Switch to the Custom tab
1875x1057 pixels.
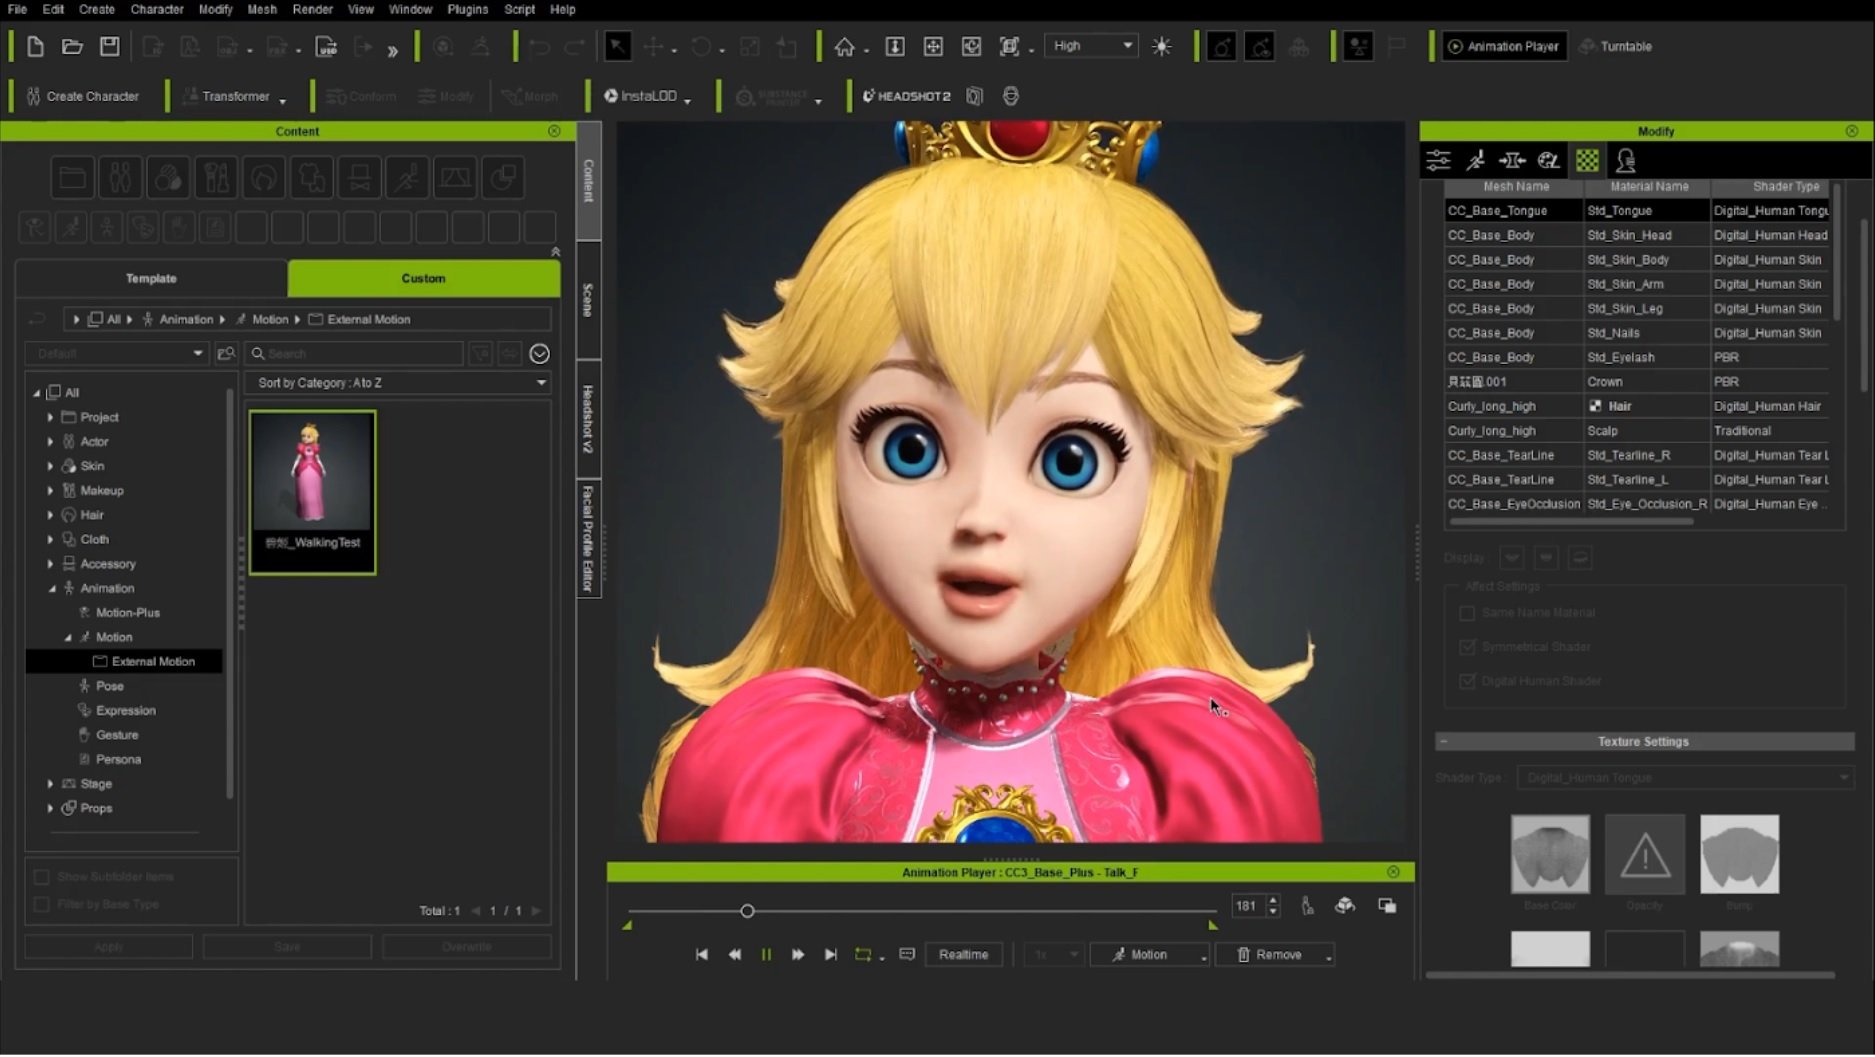(423, 278)
